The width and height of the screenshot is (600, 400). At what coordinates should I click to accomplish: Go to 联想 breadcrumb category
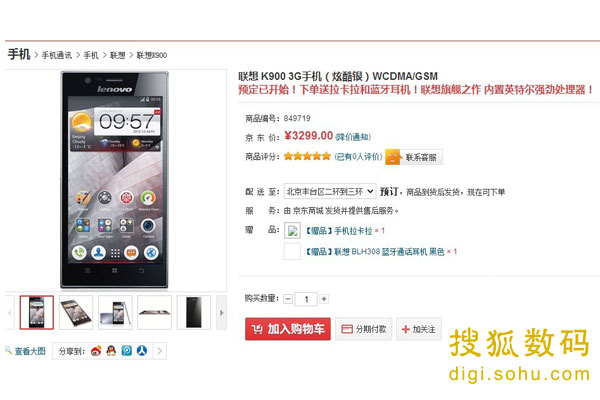pyautogui.click(x=117, y=55)
